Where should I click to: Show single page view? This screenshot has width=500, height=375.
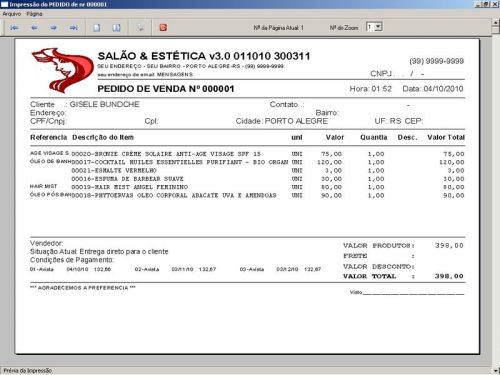[x=97, y=28]
